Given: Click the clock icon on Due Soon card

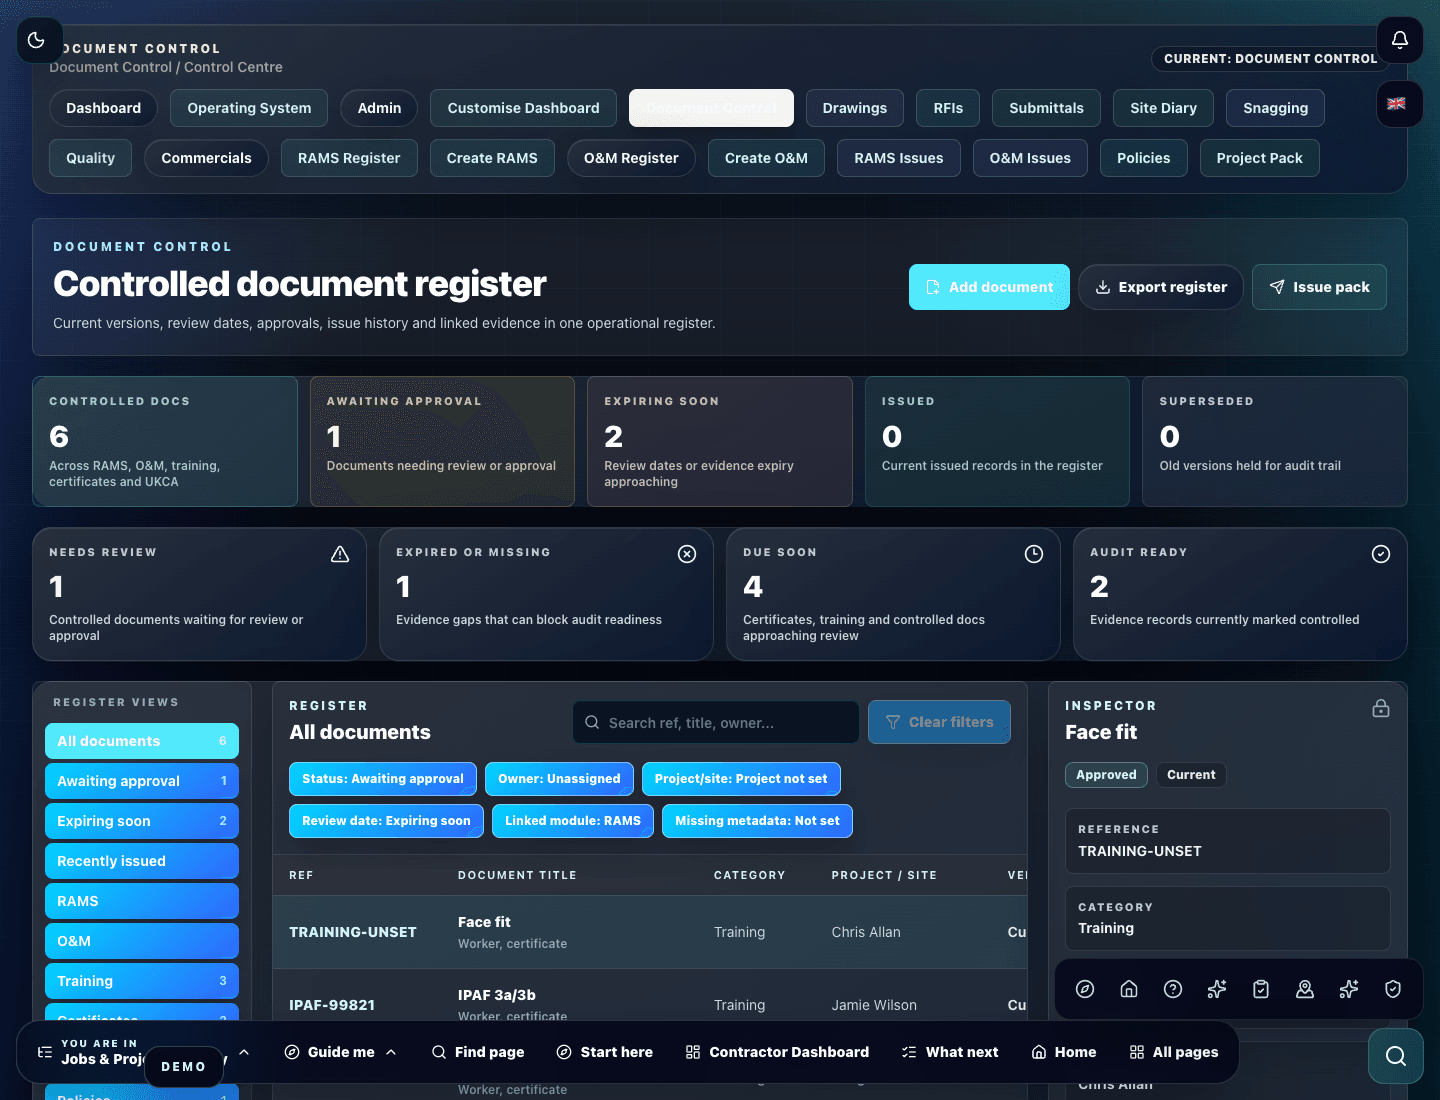Looking at the screenshot, I should 1034,554.
